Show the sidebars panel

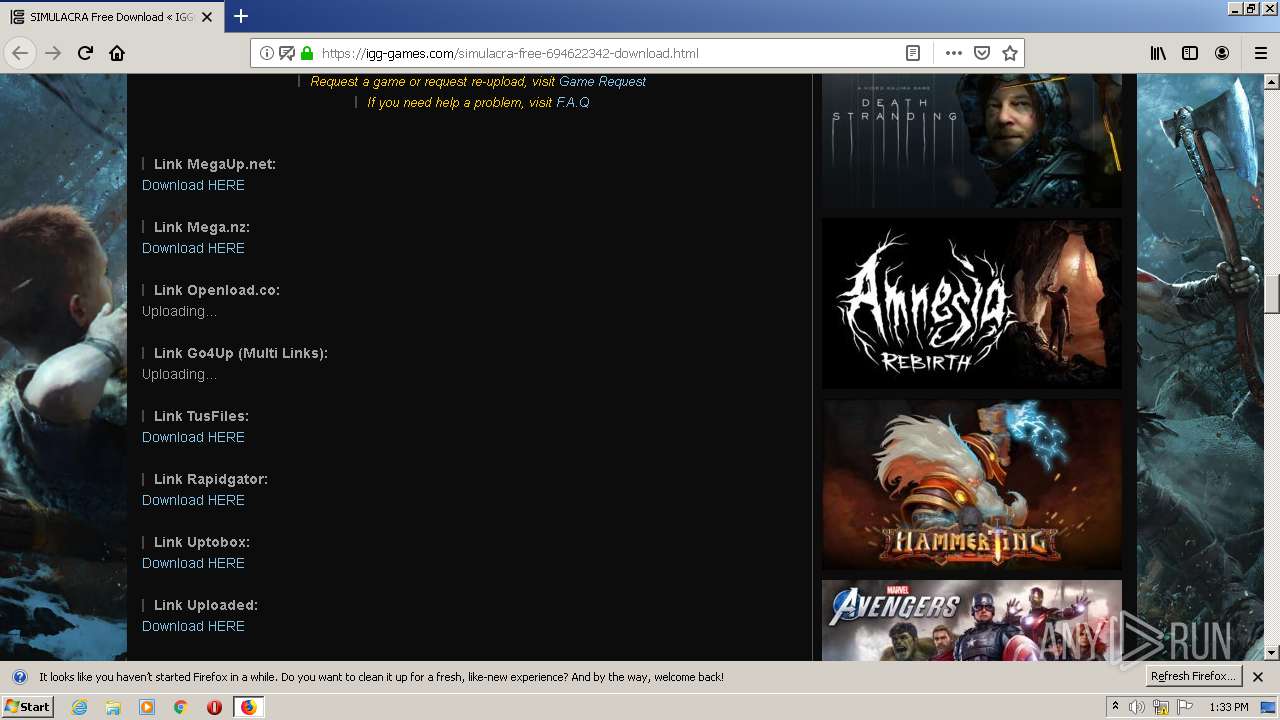[1190, 53]
